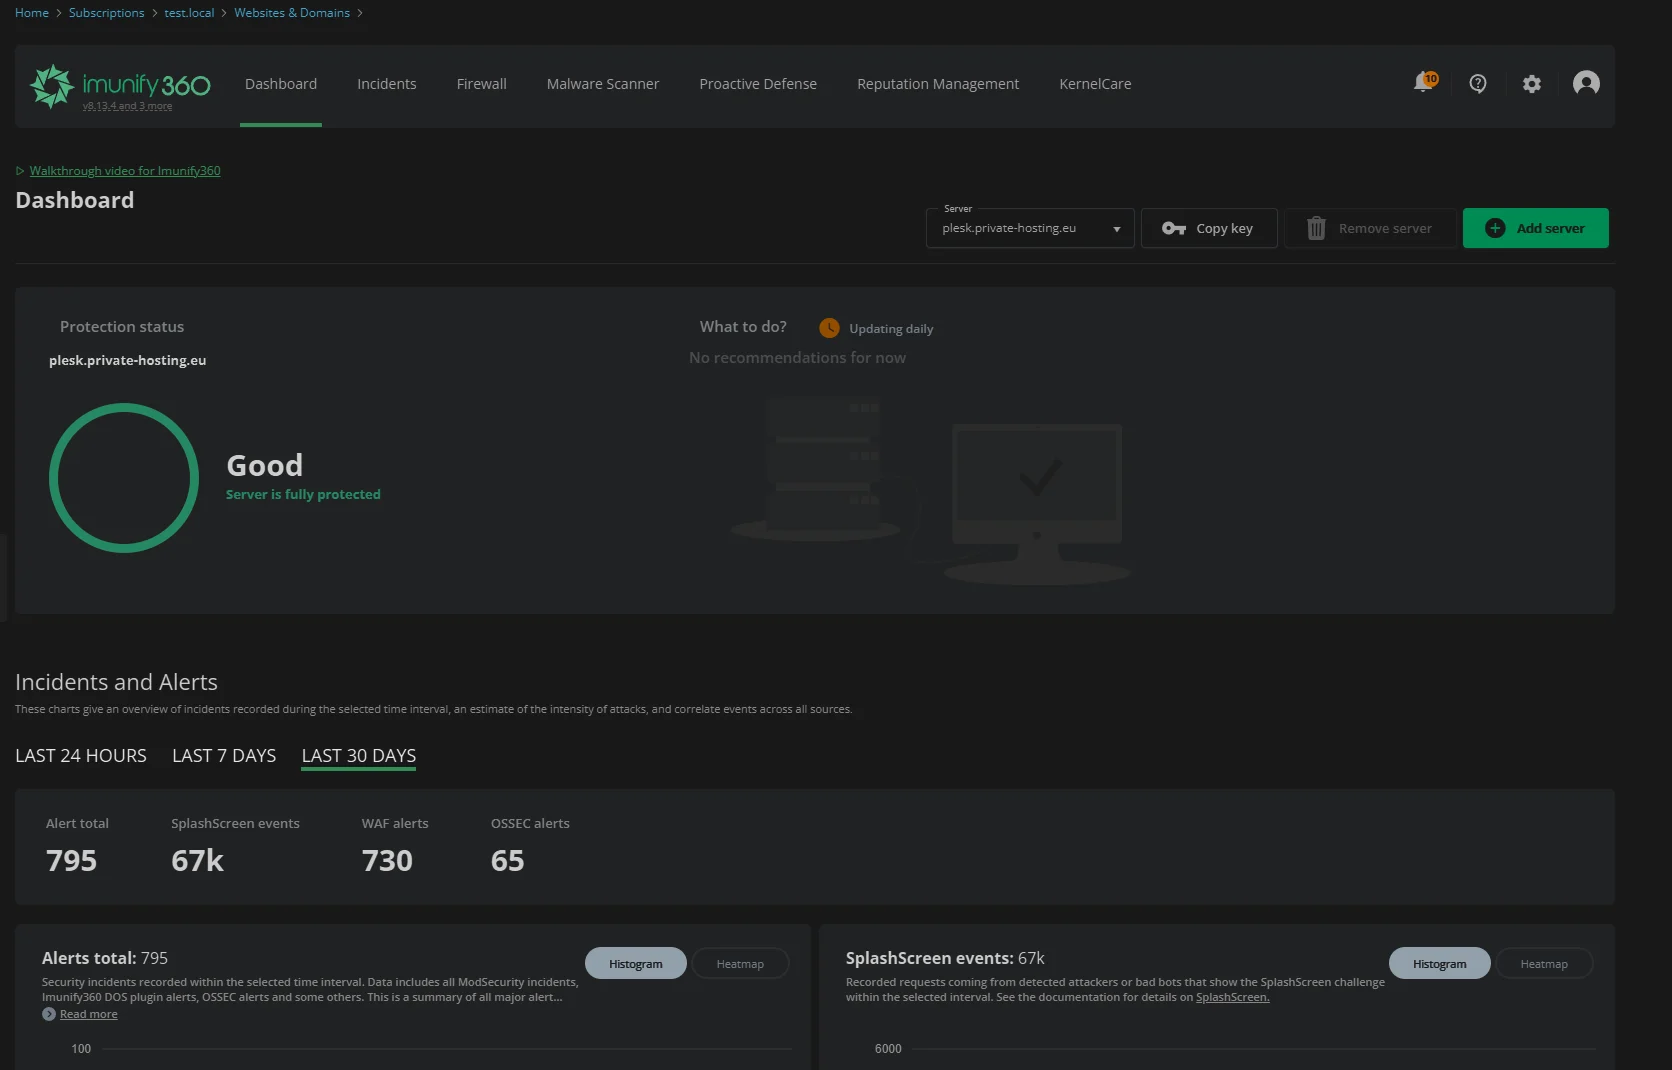
Task: Click the key icon on Copy key
Action: 1174,228
